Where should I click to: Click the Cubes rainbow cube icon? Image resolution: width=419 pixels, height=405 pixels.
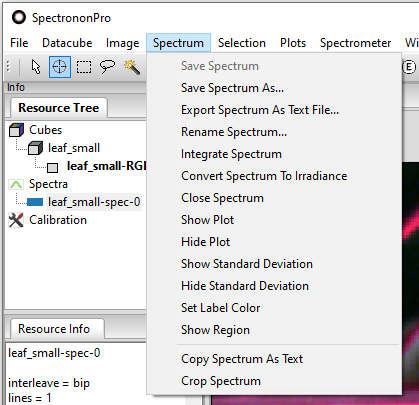click(16, 130)
